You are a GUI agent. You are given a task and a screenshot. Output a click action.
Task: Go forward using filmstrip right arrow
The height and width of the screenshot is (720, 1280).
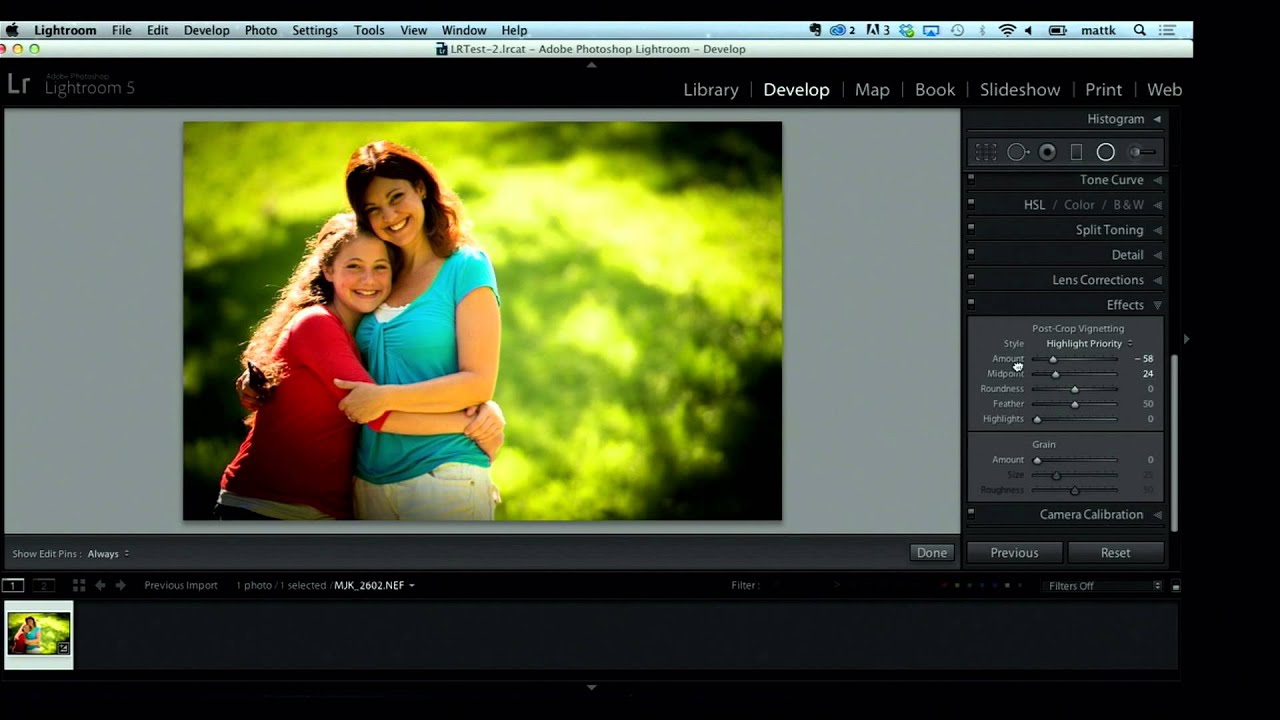pyautogui.click(x=121, y=585)
